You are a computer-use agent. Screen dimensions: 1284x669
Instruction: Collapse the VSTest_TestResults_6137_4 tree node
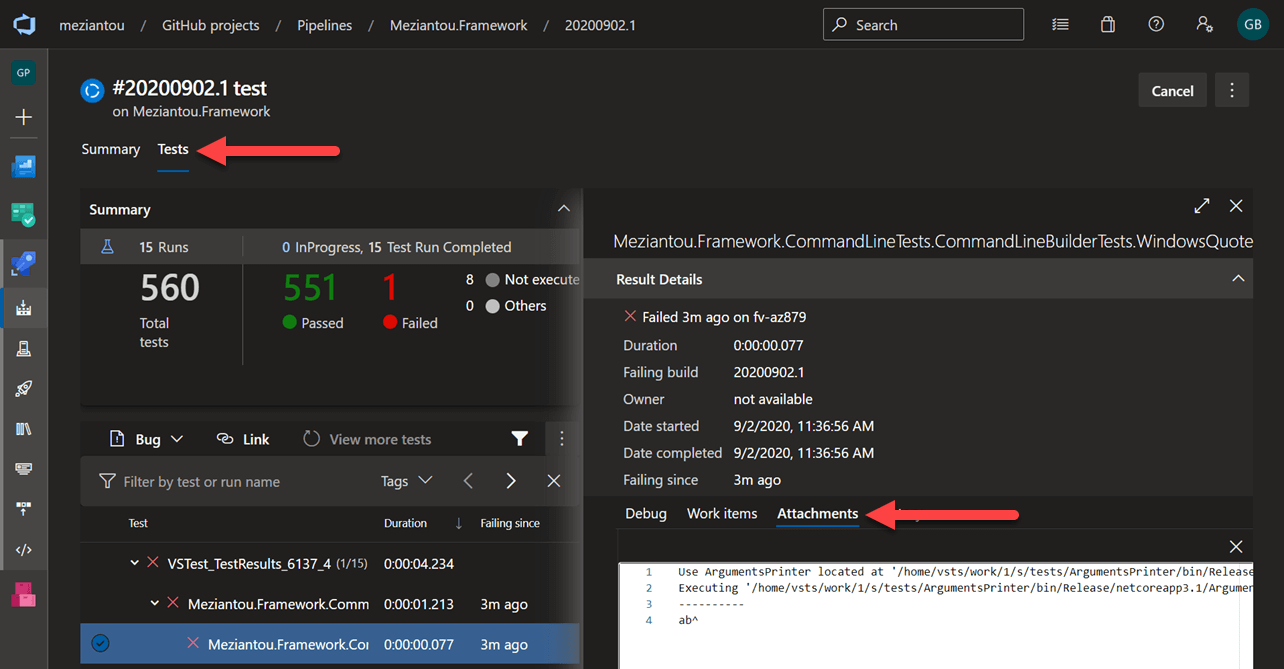[135, 564]
